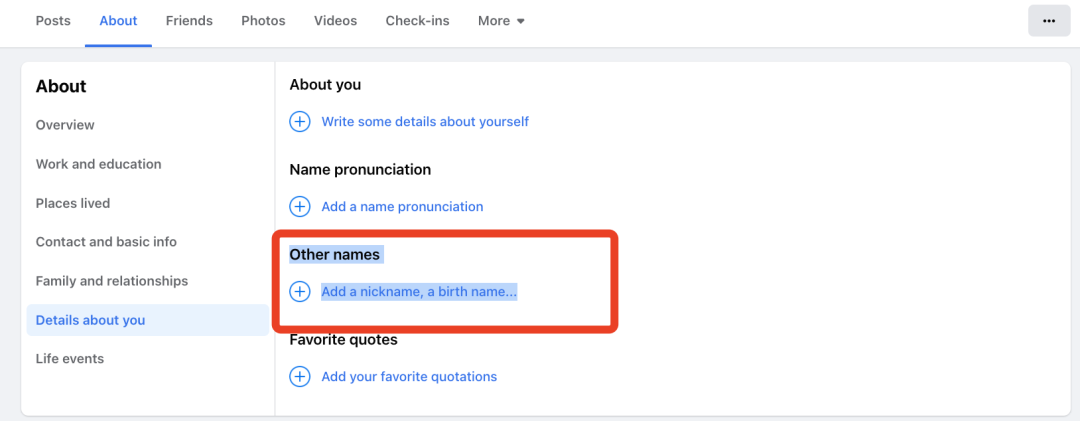
Task: Expand the More tab dropdown
Action: pyautogui.click(x=501, y=21)
